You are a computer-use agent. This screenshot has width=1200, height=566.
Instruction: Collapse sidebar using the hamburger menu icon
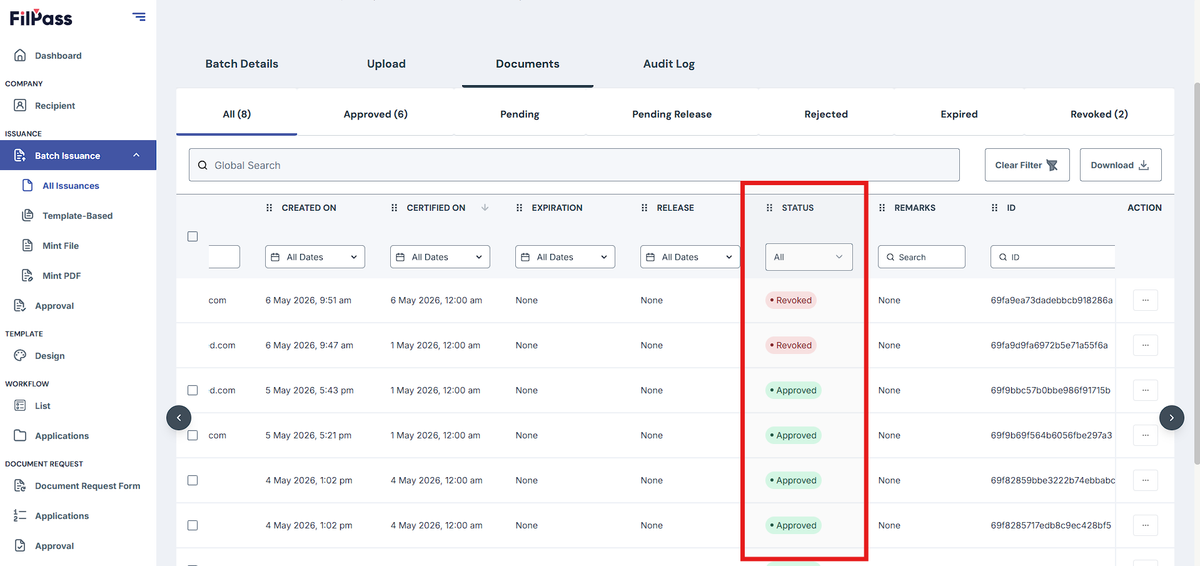pos(138,17)
